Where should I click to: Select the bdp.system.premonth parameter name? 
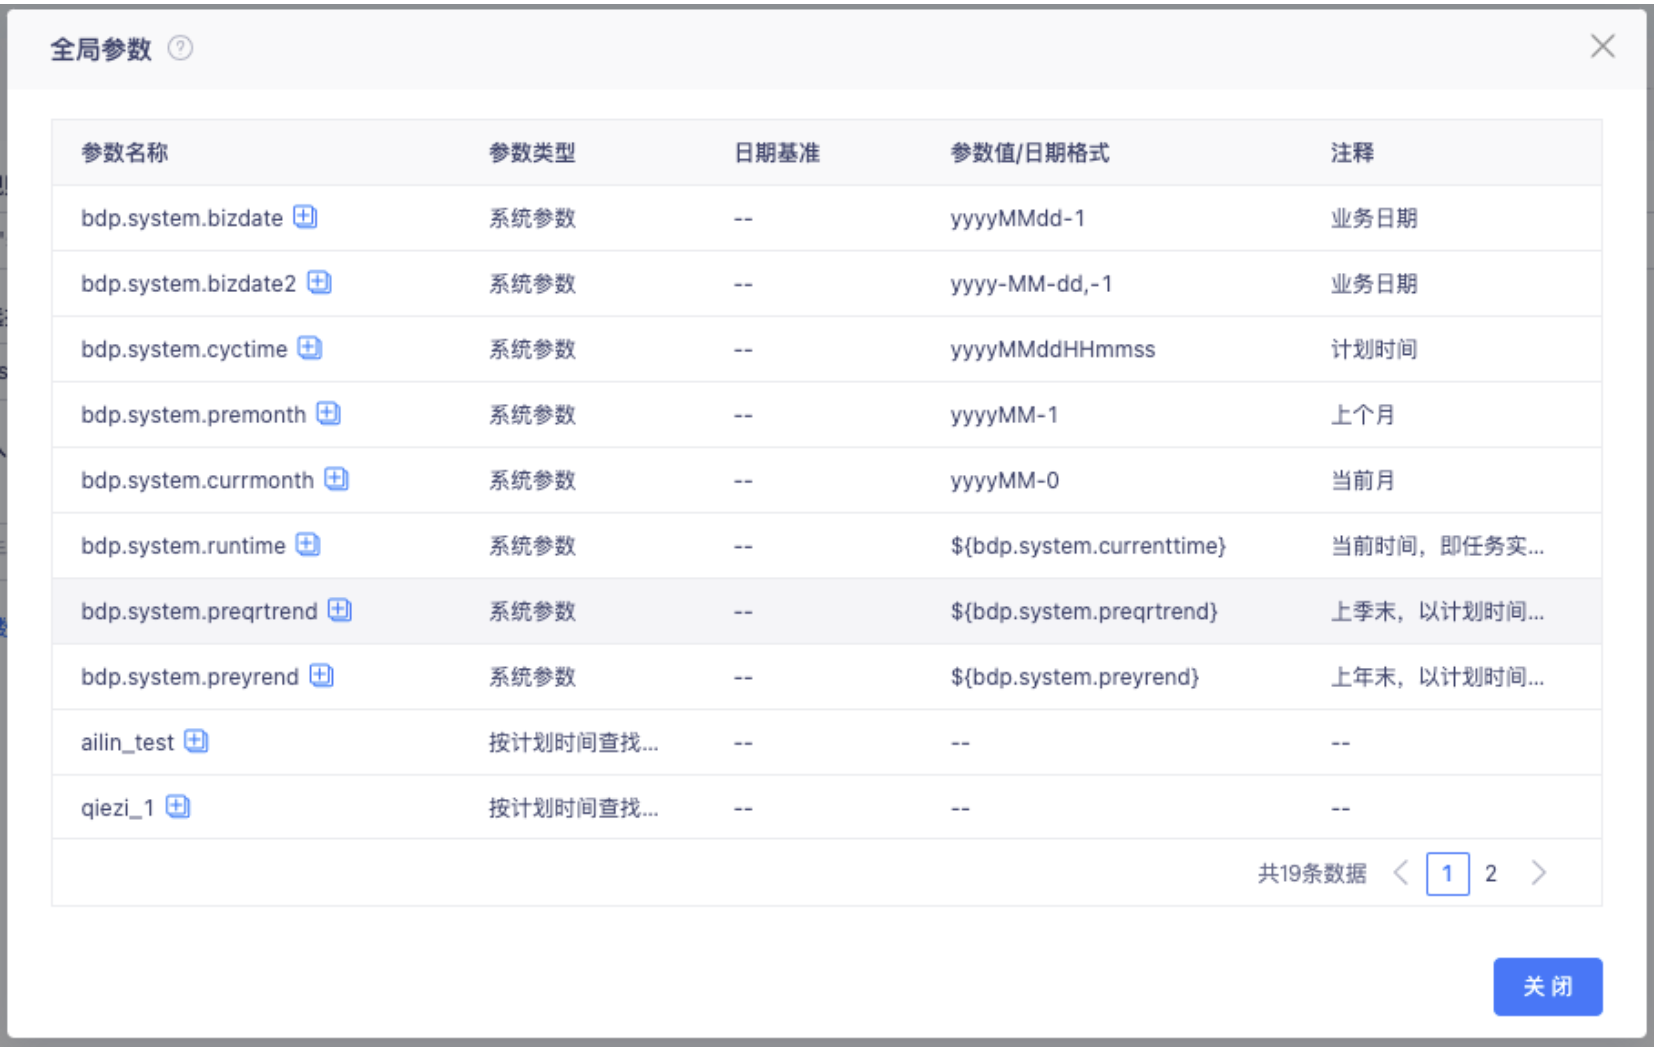point(194,415)
